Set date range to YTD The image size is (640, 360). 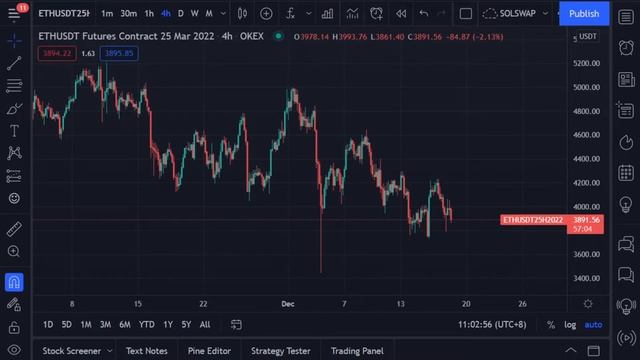coord(147,324)
